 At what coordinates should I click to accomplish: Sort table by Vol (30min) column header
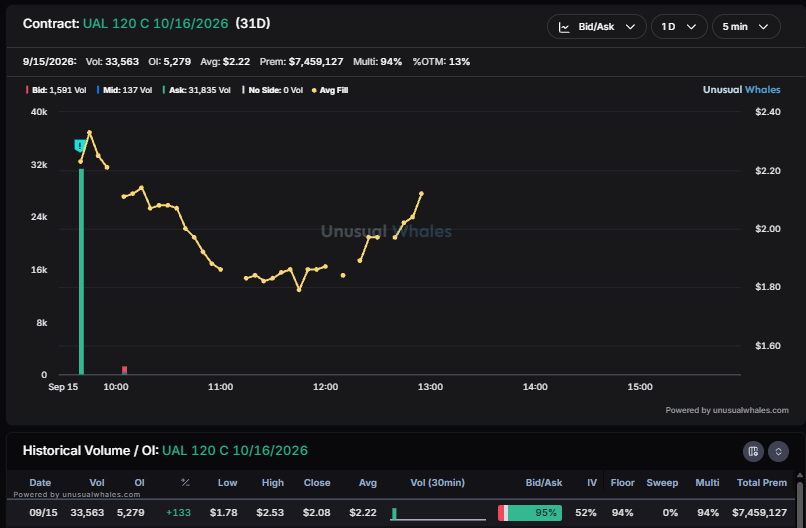click(x=437, y=482)
